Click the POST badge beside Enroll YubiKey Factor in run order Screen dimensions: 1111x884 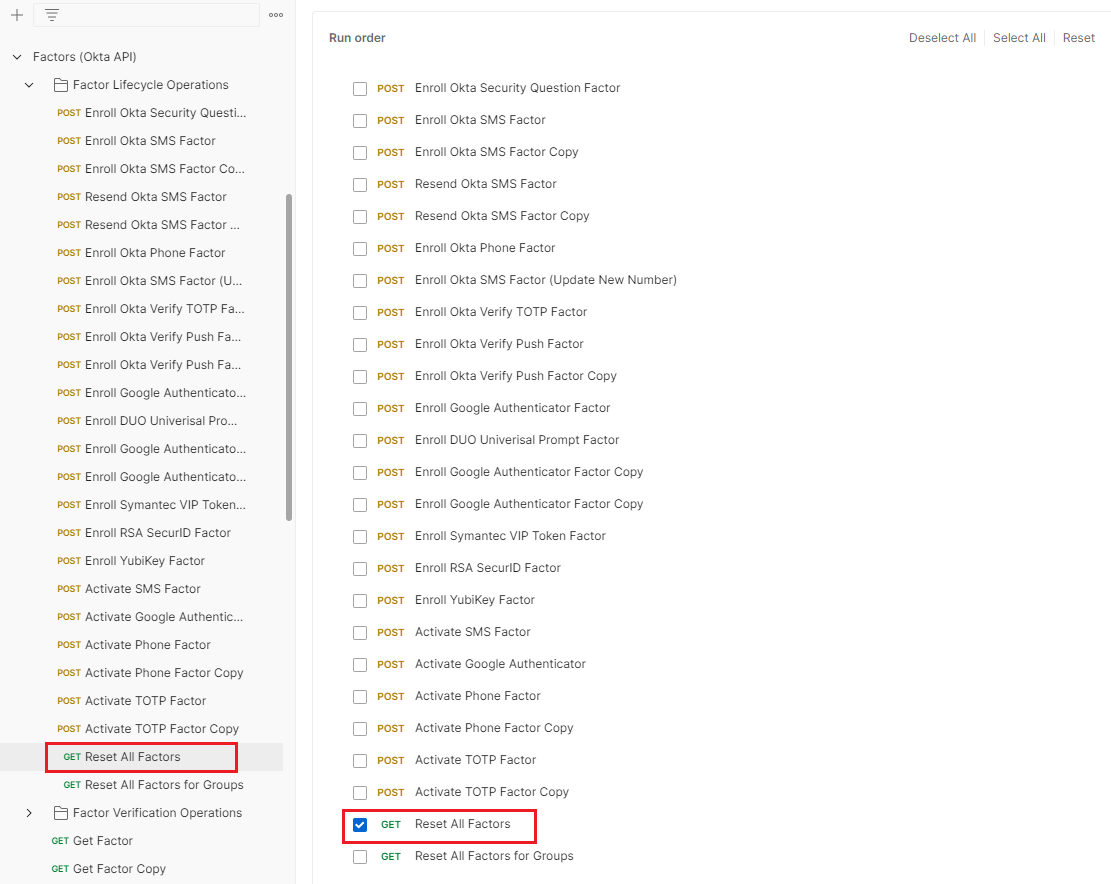pyautogui.click(x=390, y=600)
